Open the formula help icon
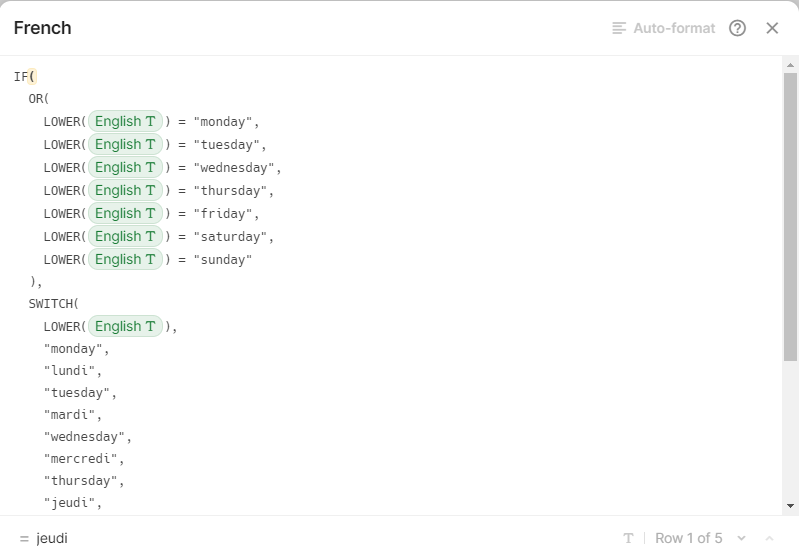The height and width of the screenshot is (559, 799). (737, 28)
